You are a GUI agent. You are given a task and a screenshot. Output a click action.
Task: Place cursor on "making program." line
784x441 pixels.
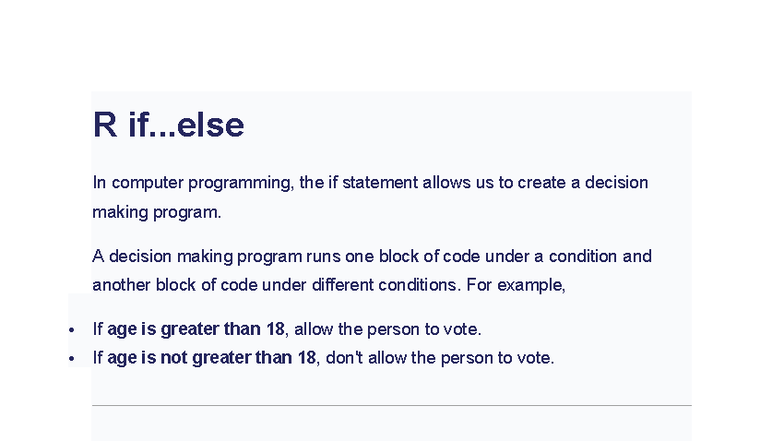(x=156, y=212)
